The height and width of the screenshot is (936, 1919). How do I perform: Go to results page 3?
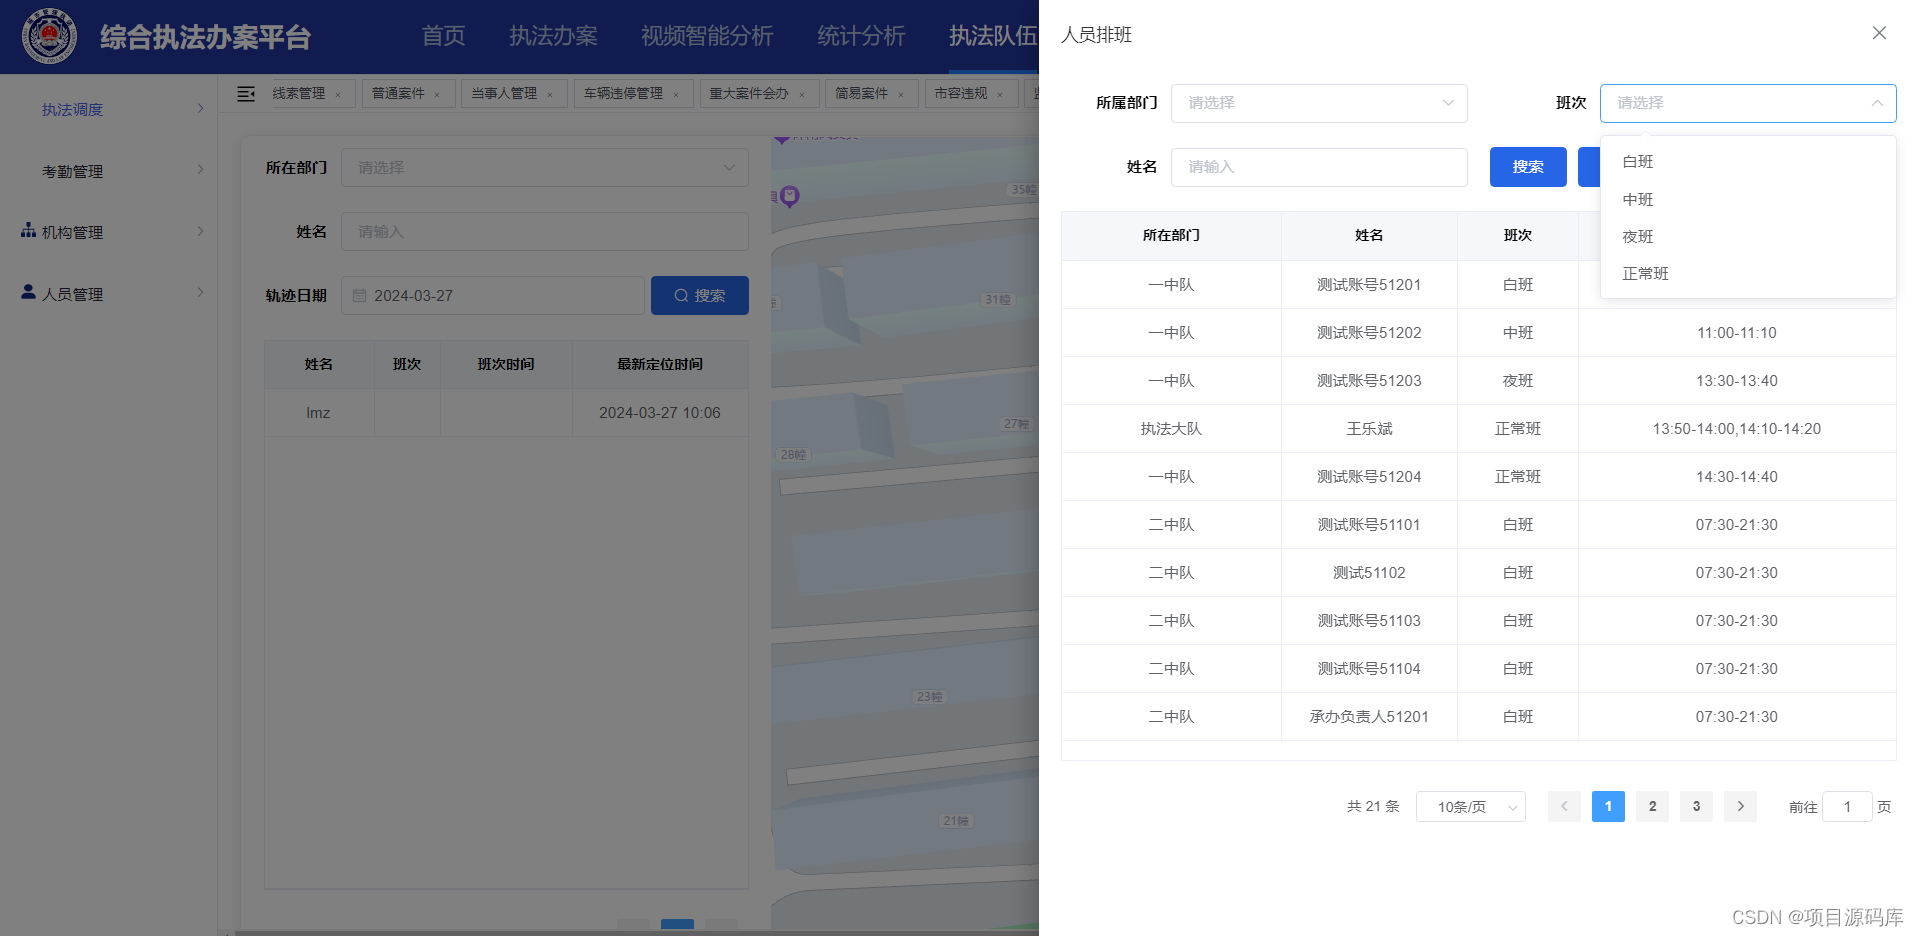[1695, 806]
